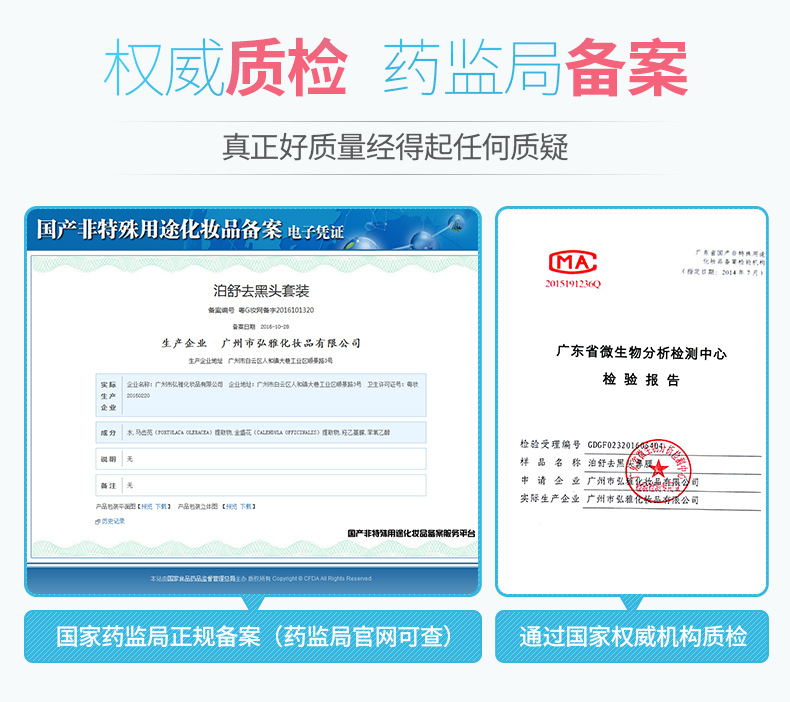
Task: Click the 国家药监局正规备案 blue banner
Action: pyautogui.click(x=255, y=637)
